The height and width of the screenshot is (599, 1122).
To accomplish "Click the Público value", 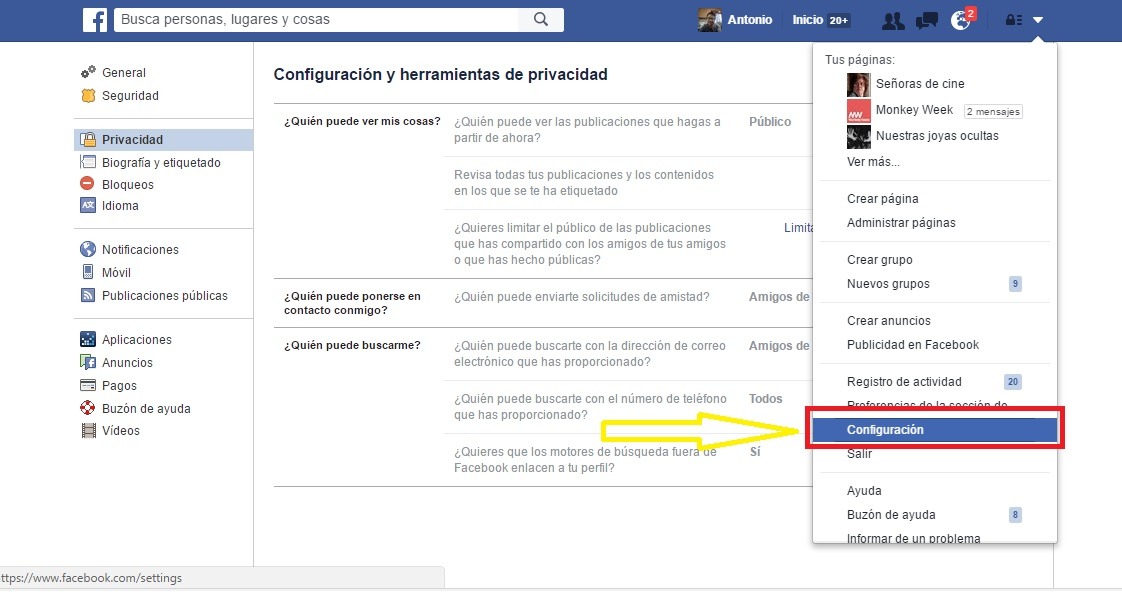I will pyautogui.click(x=770, y=122).
